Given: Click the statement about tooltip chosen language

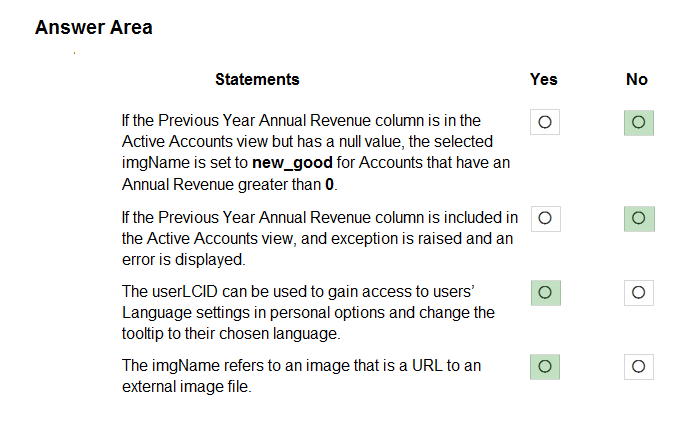Looking at the screenshot, I should (308, 312).
